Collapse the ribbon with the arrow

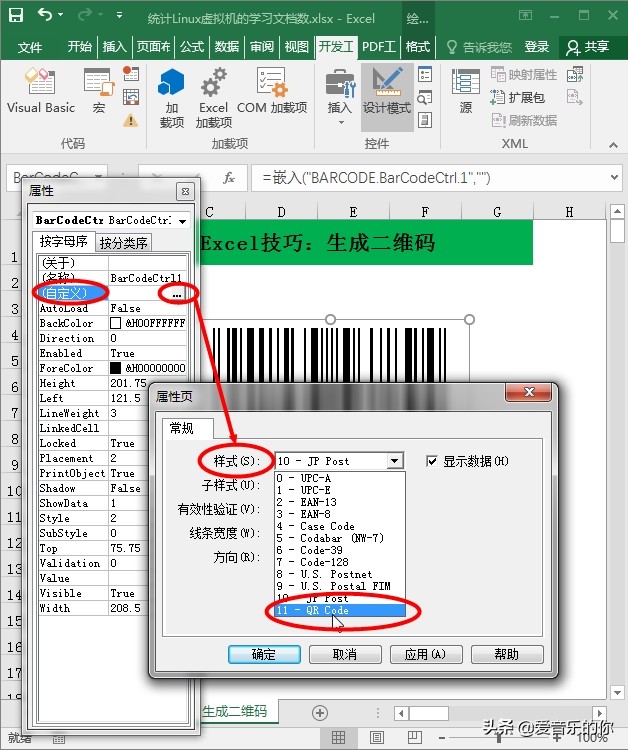(x=613, y=145)
